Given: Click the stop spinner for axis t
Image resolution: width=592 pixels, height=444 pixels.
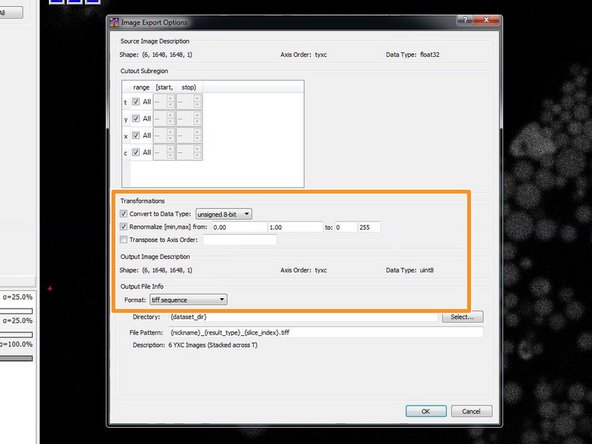Looking at the screenshot, I should coord(189,102).
